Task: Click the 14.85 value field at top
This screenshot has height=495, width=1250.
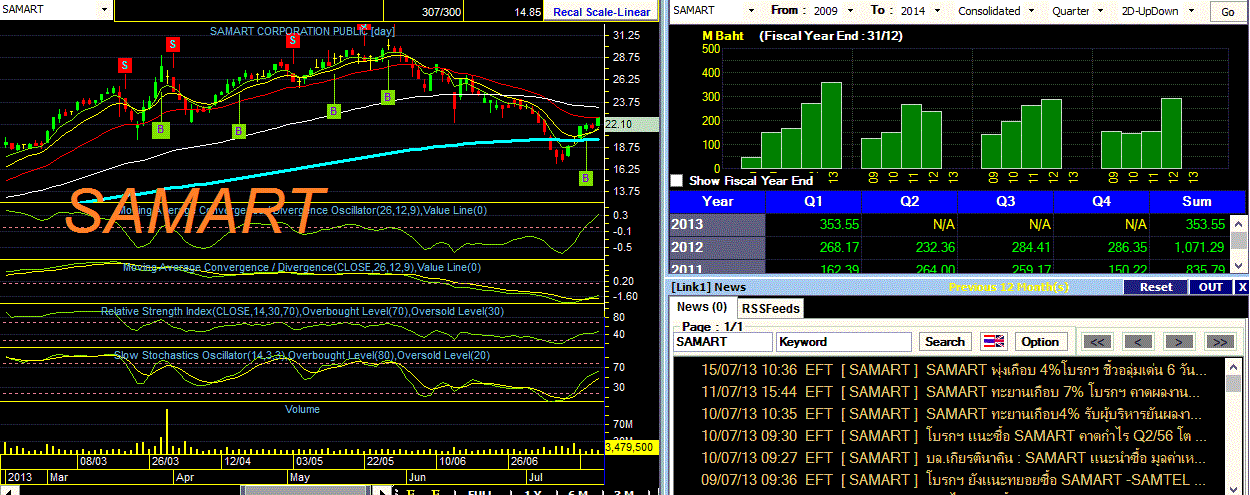Action: coord(505,12)
